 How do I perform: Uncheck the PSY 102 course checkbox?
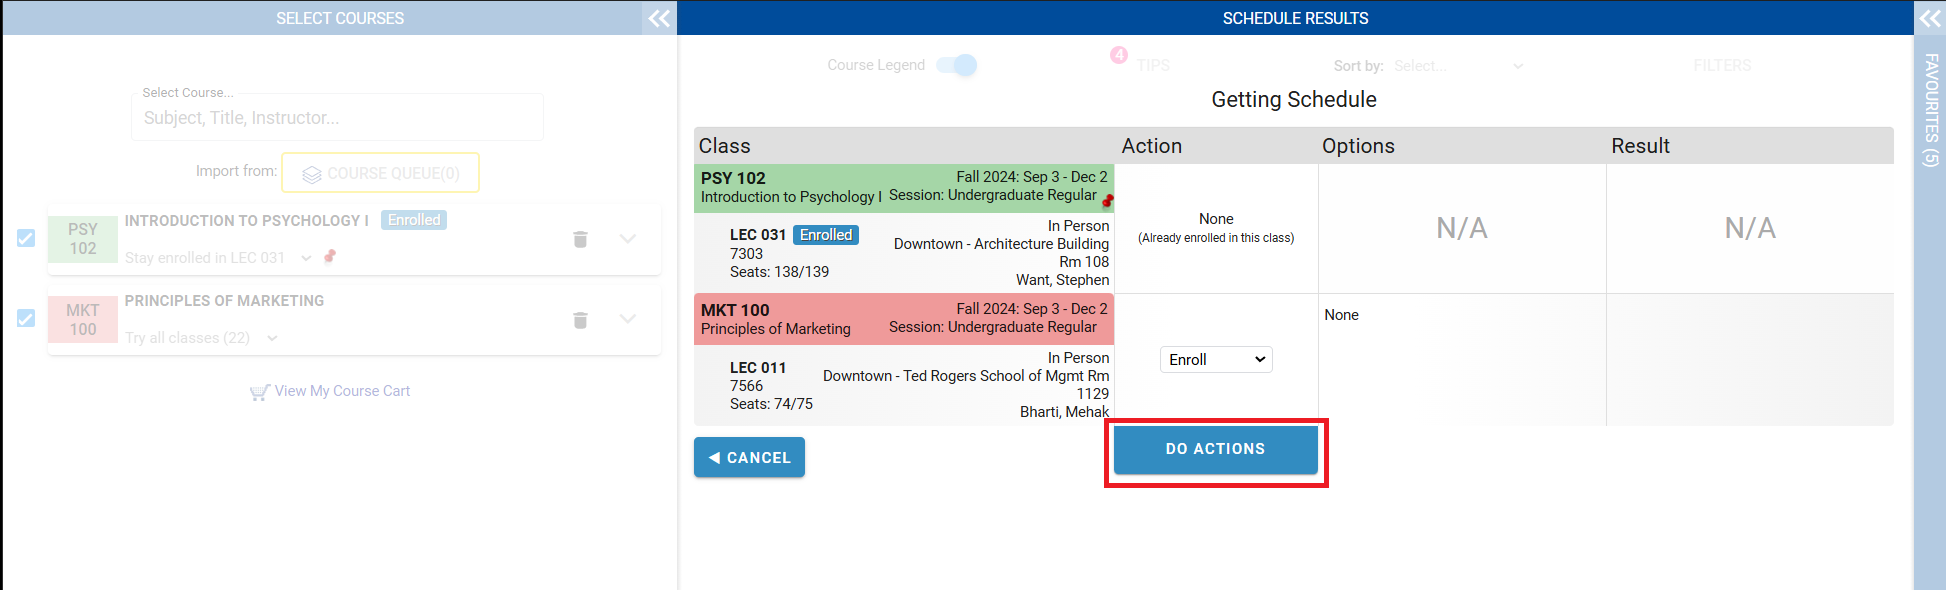click(26, 238)
